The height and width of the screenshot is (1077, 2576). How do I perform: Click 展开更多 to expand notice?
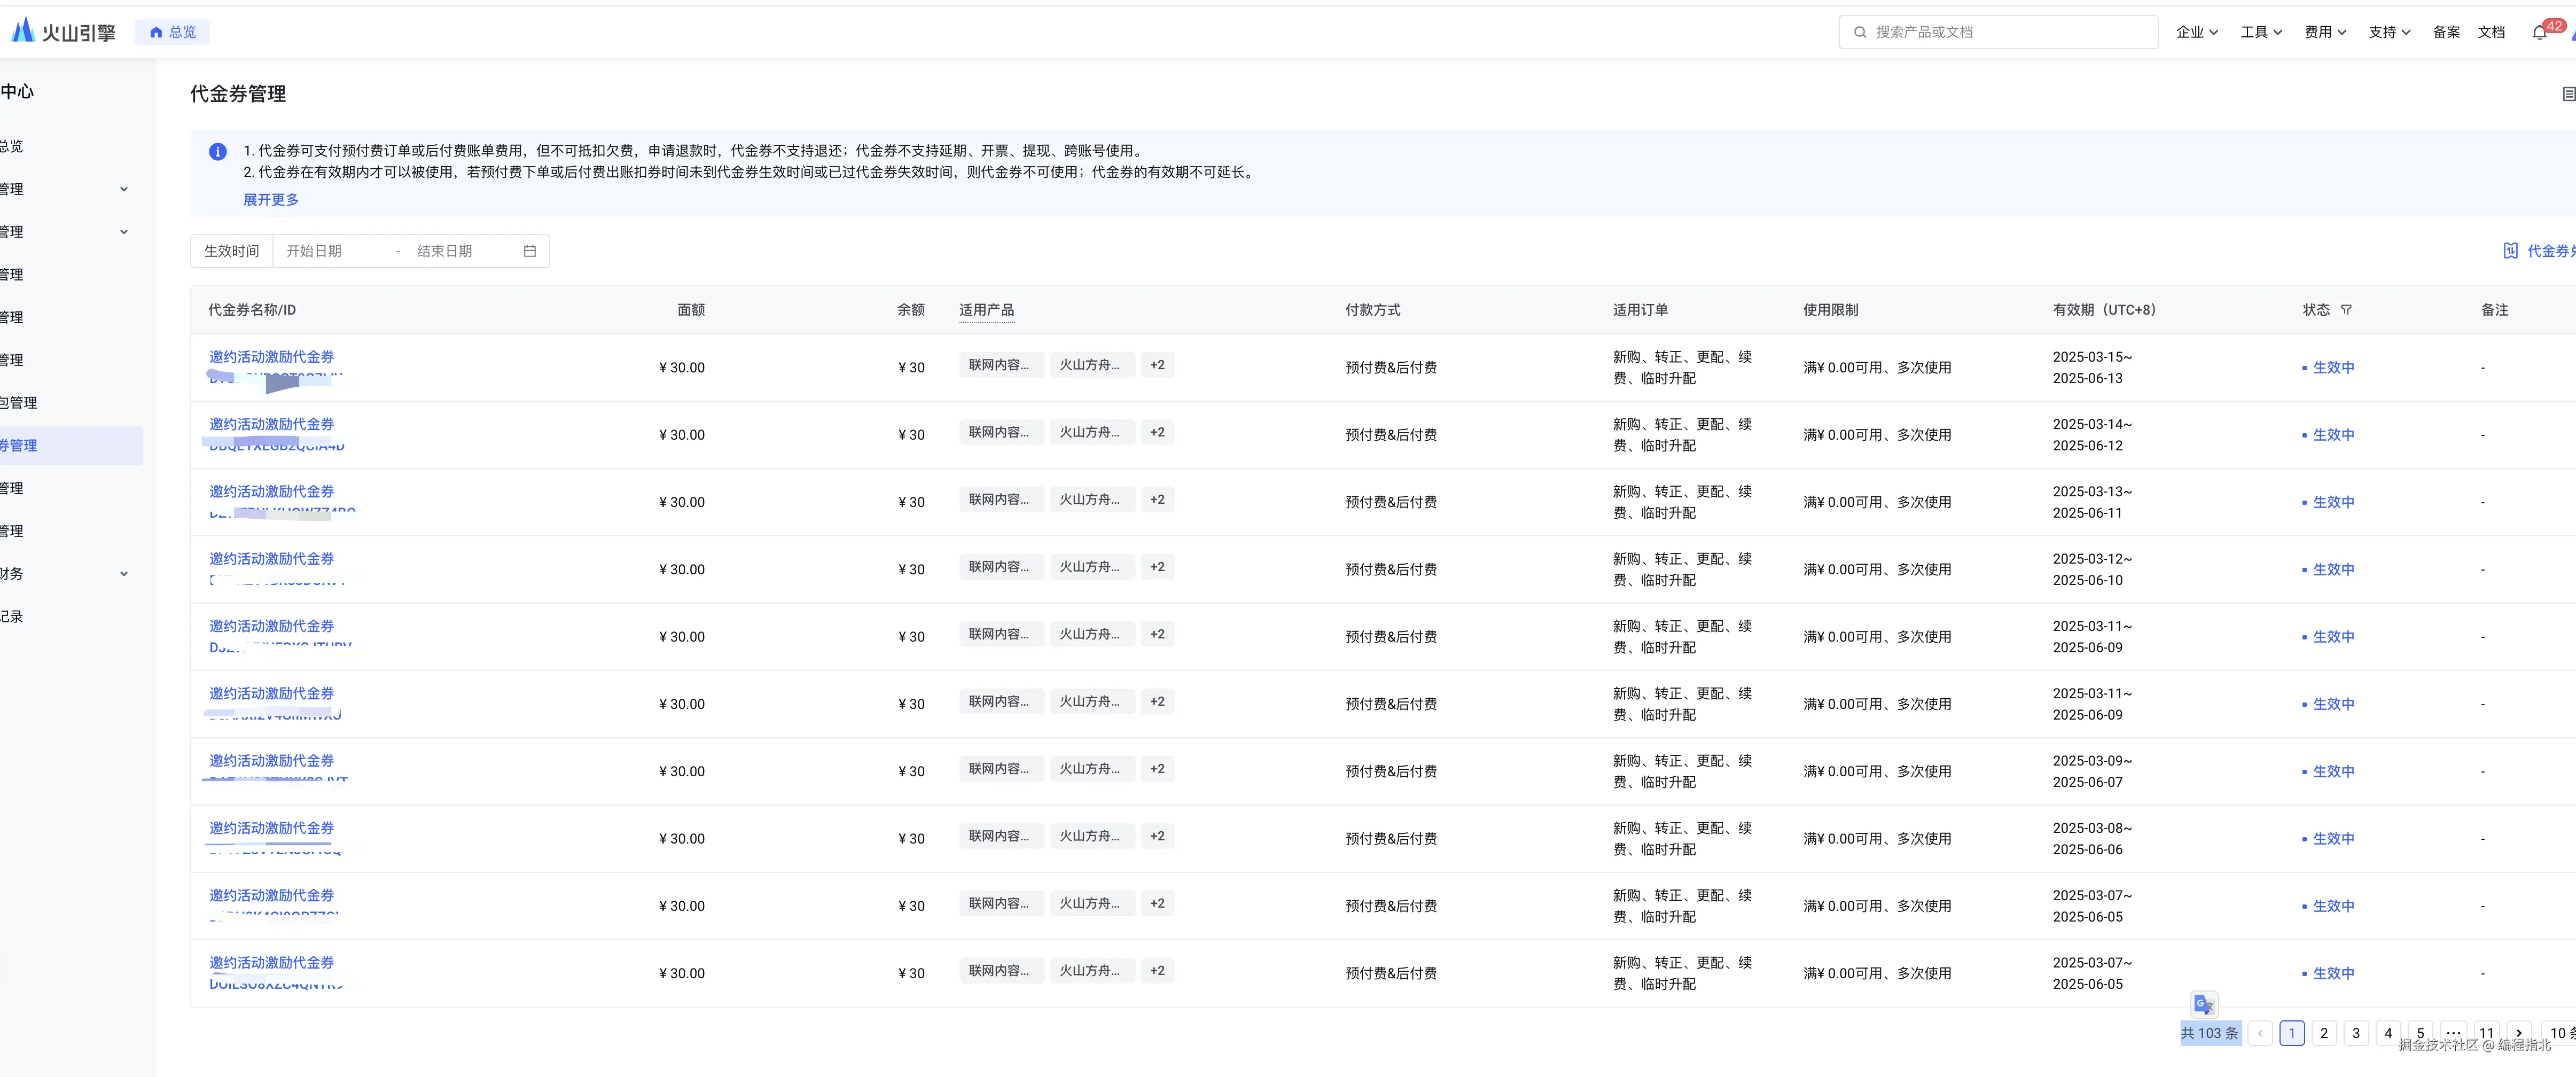coord(271,200)
